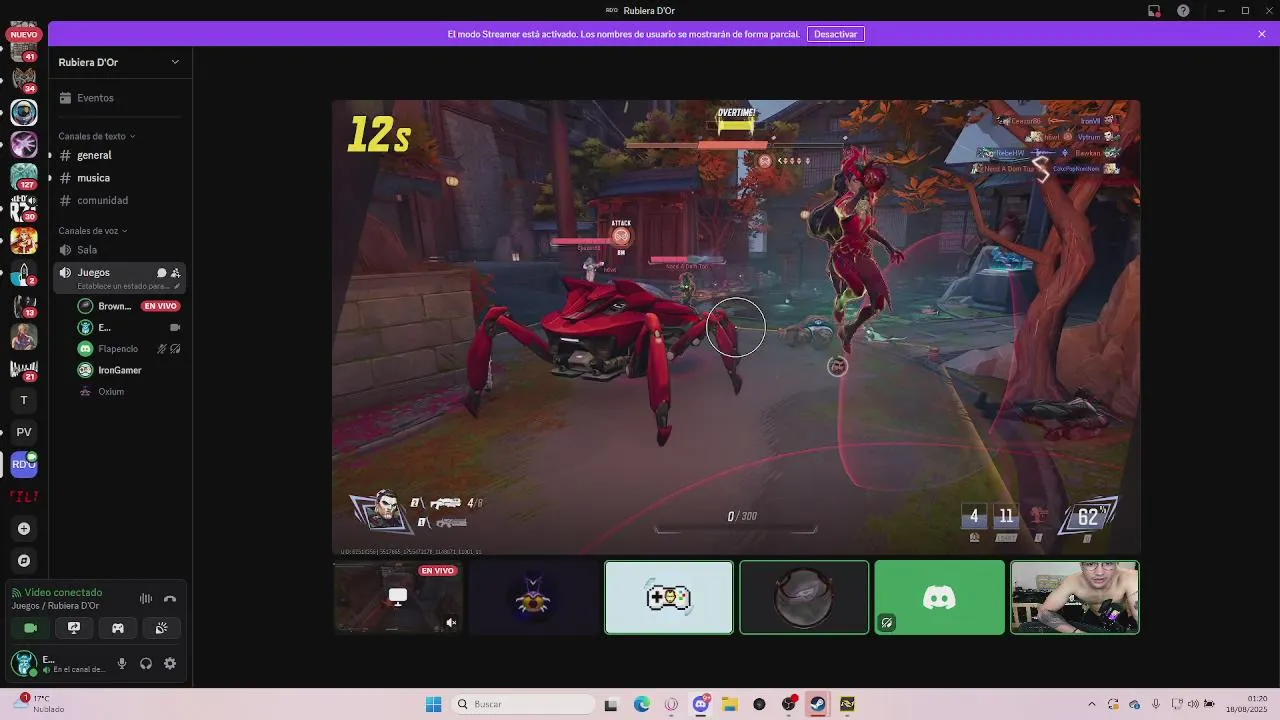
Task: Open Discord app from the taskbar
Action: tap(701, 704)
